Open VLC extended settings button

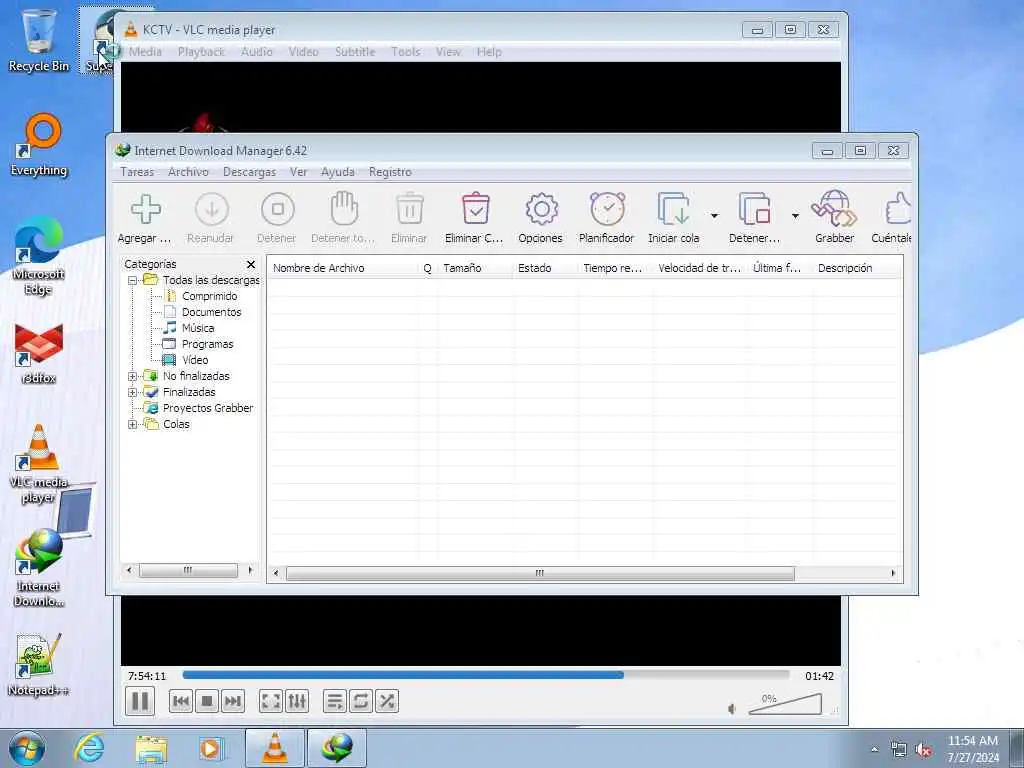click(x=296, y=701)
